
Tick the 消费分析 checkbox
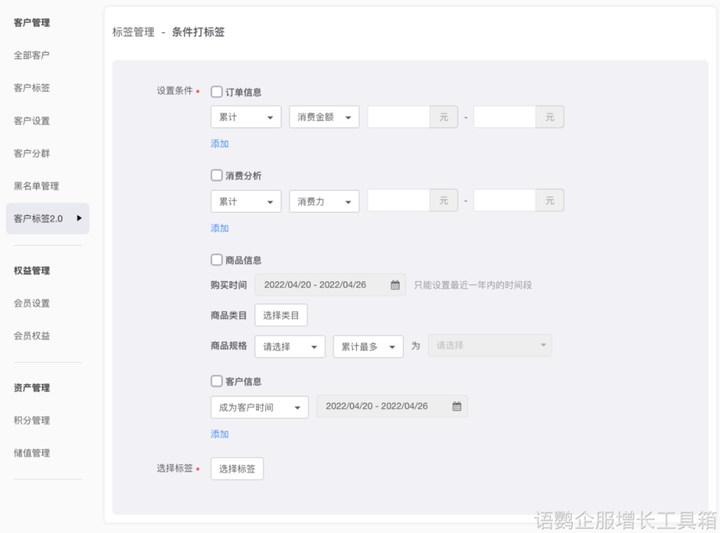(x=217, y=176)
